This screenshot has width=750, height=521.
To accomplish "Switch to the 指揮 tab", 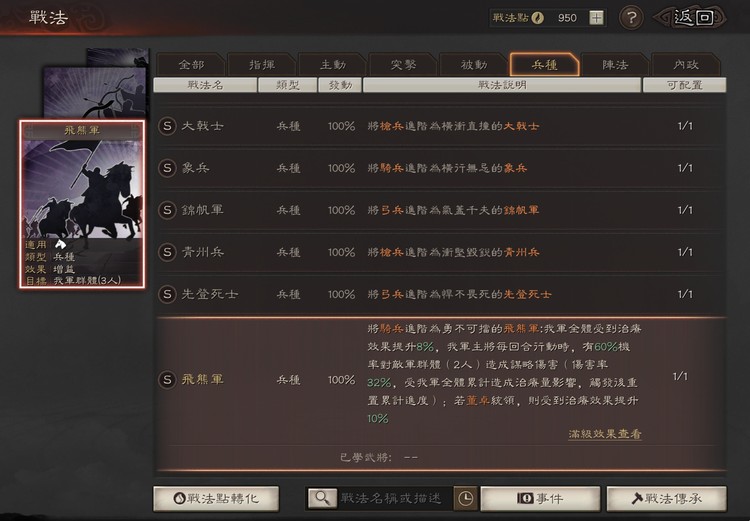I will pyautogui.click(x=262, y=65).
